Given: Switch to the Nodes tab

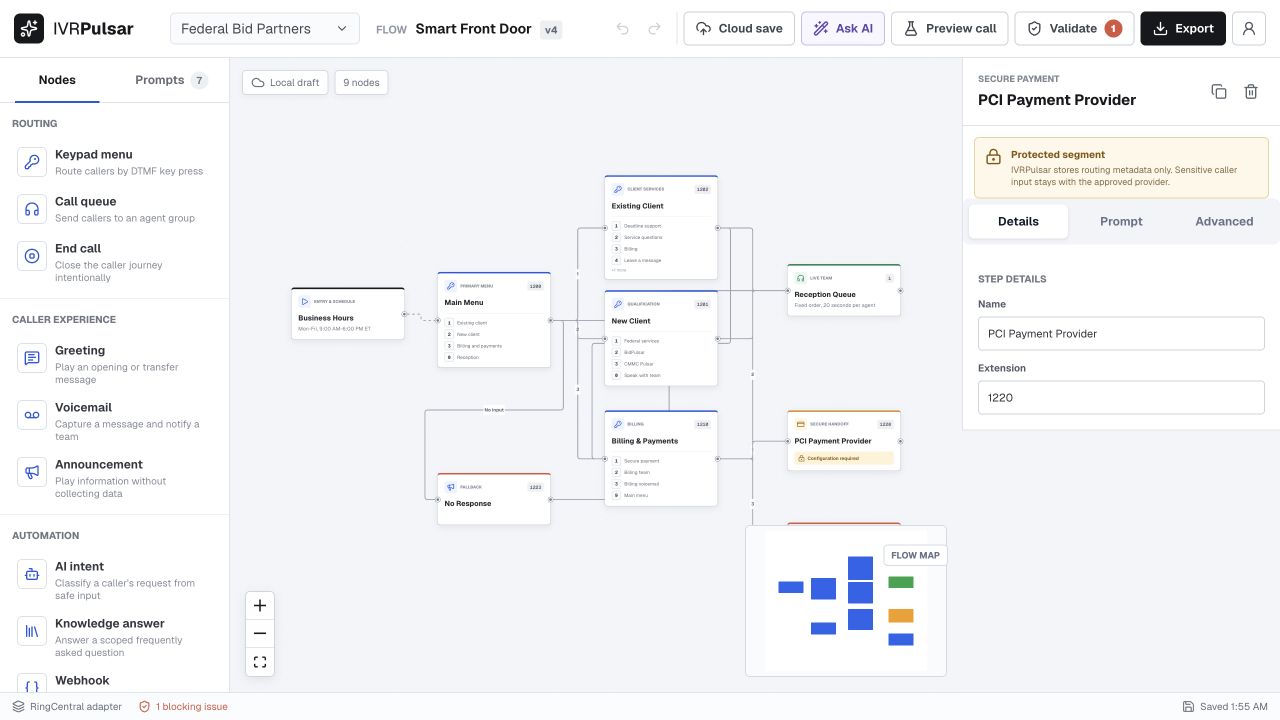Looking at the screenshot, I should pyautogui.click(x=57, y=80).
